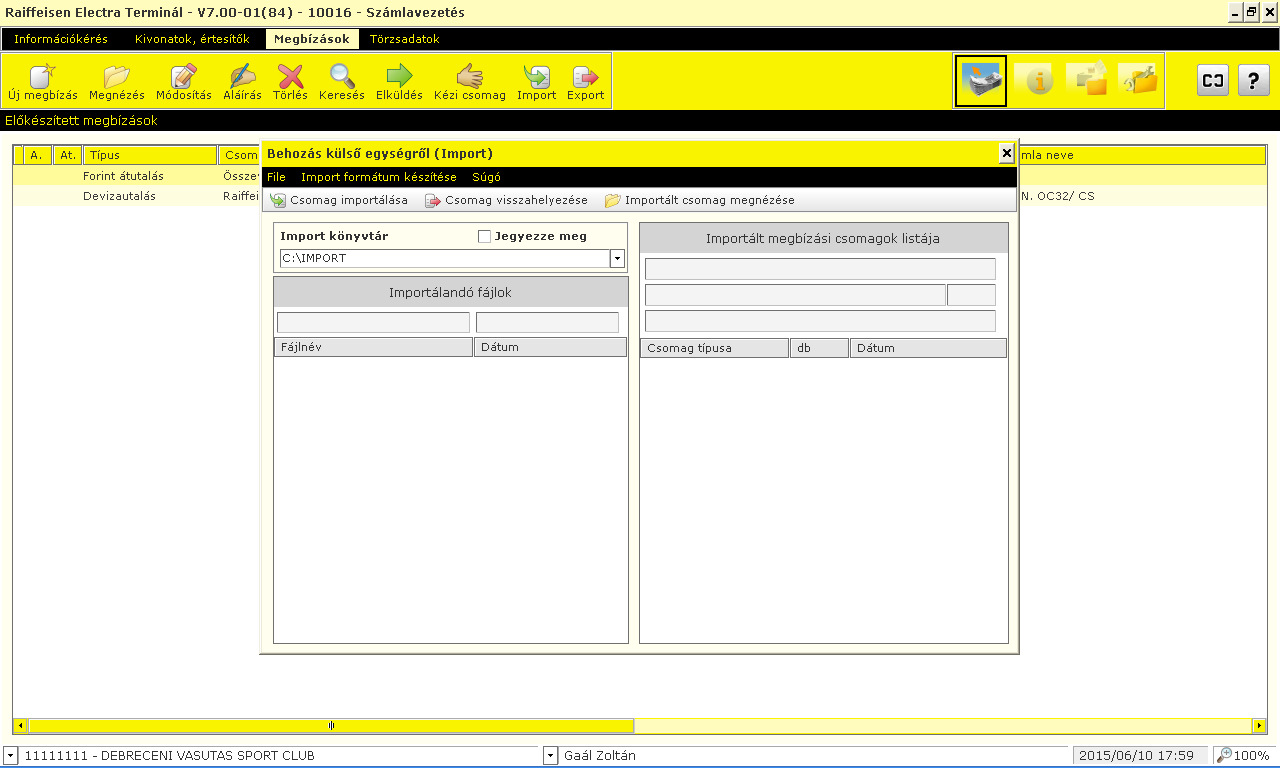Click the date filter field above Dátum
The height and width of the screenshot is (768, 1280).
547,322
